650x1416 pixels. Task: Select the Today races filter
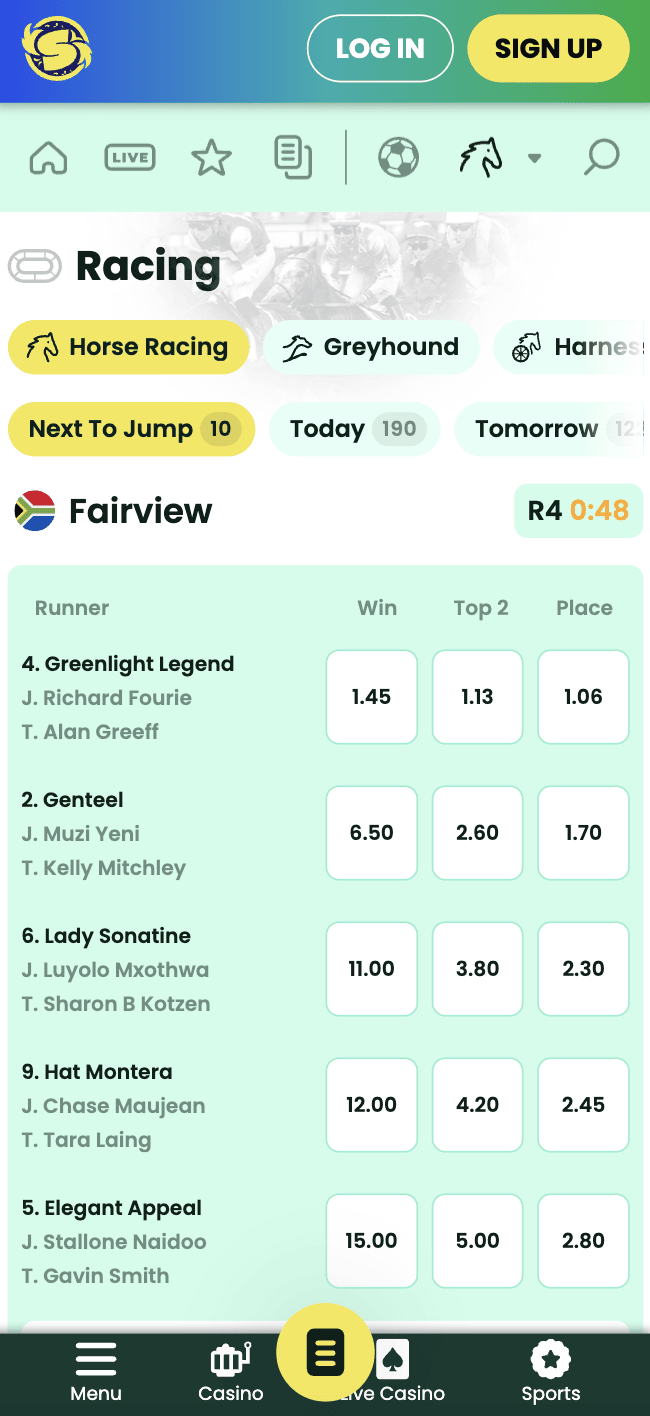(x=354, y=429)
